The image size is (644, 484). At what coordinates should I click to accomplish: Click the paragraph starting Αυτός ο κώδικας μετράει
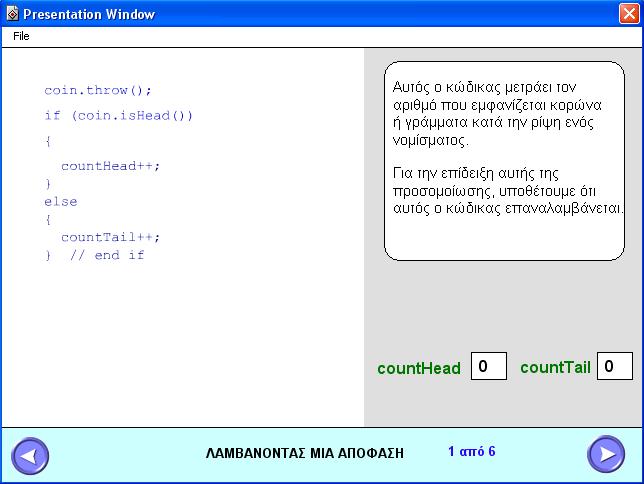(497, 114)
